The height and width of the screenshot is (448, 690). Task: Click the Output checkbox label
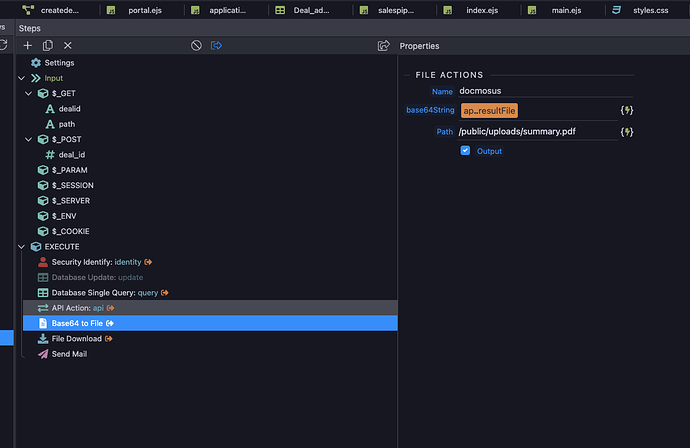pos(489,151)
